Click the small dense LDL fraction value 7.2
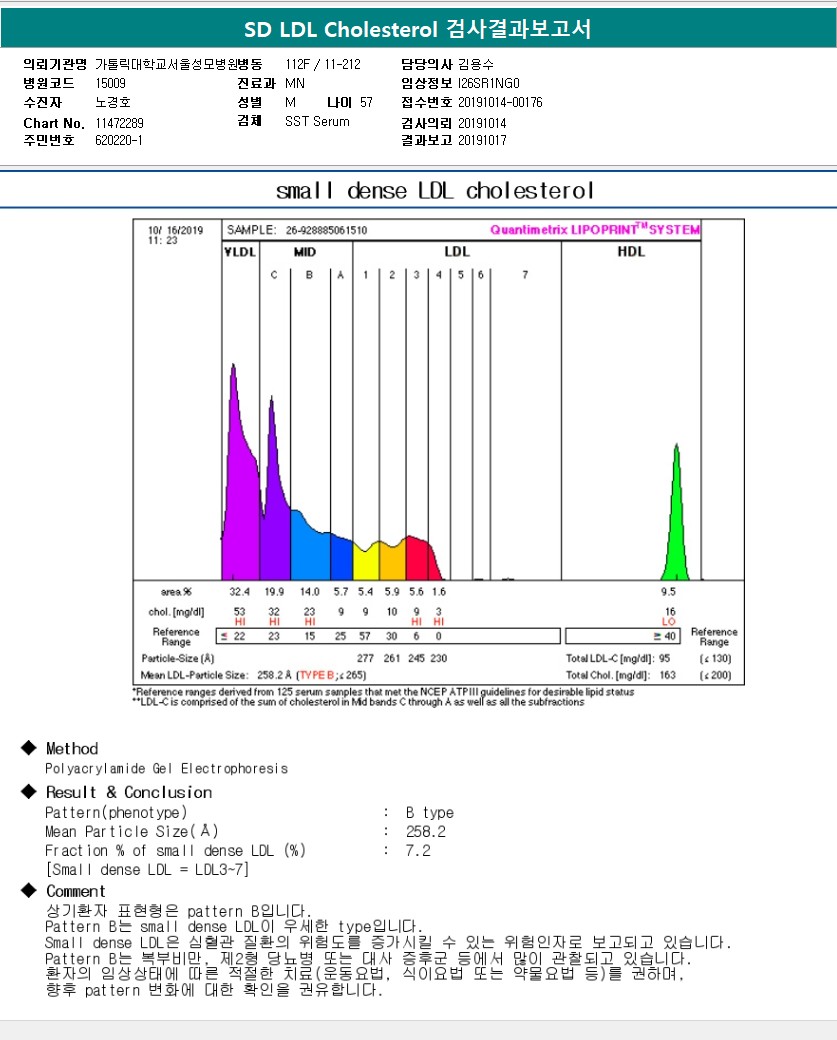The height and width of the screenshot is (1040, 837). tap(418, 850)
